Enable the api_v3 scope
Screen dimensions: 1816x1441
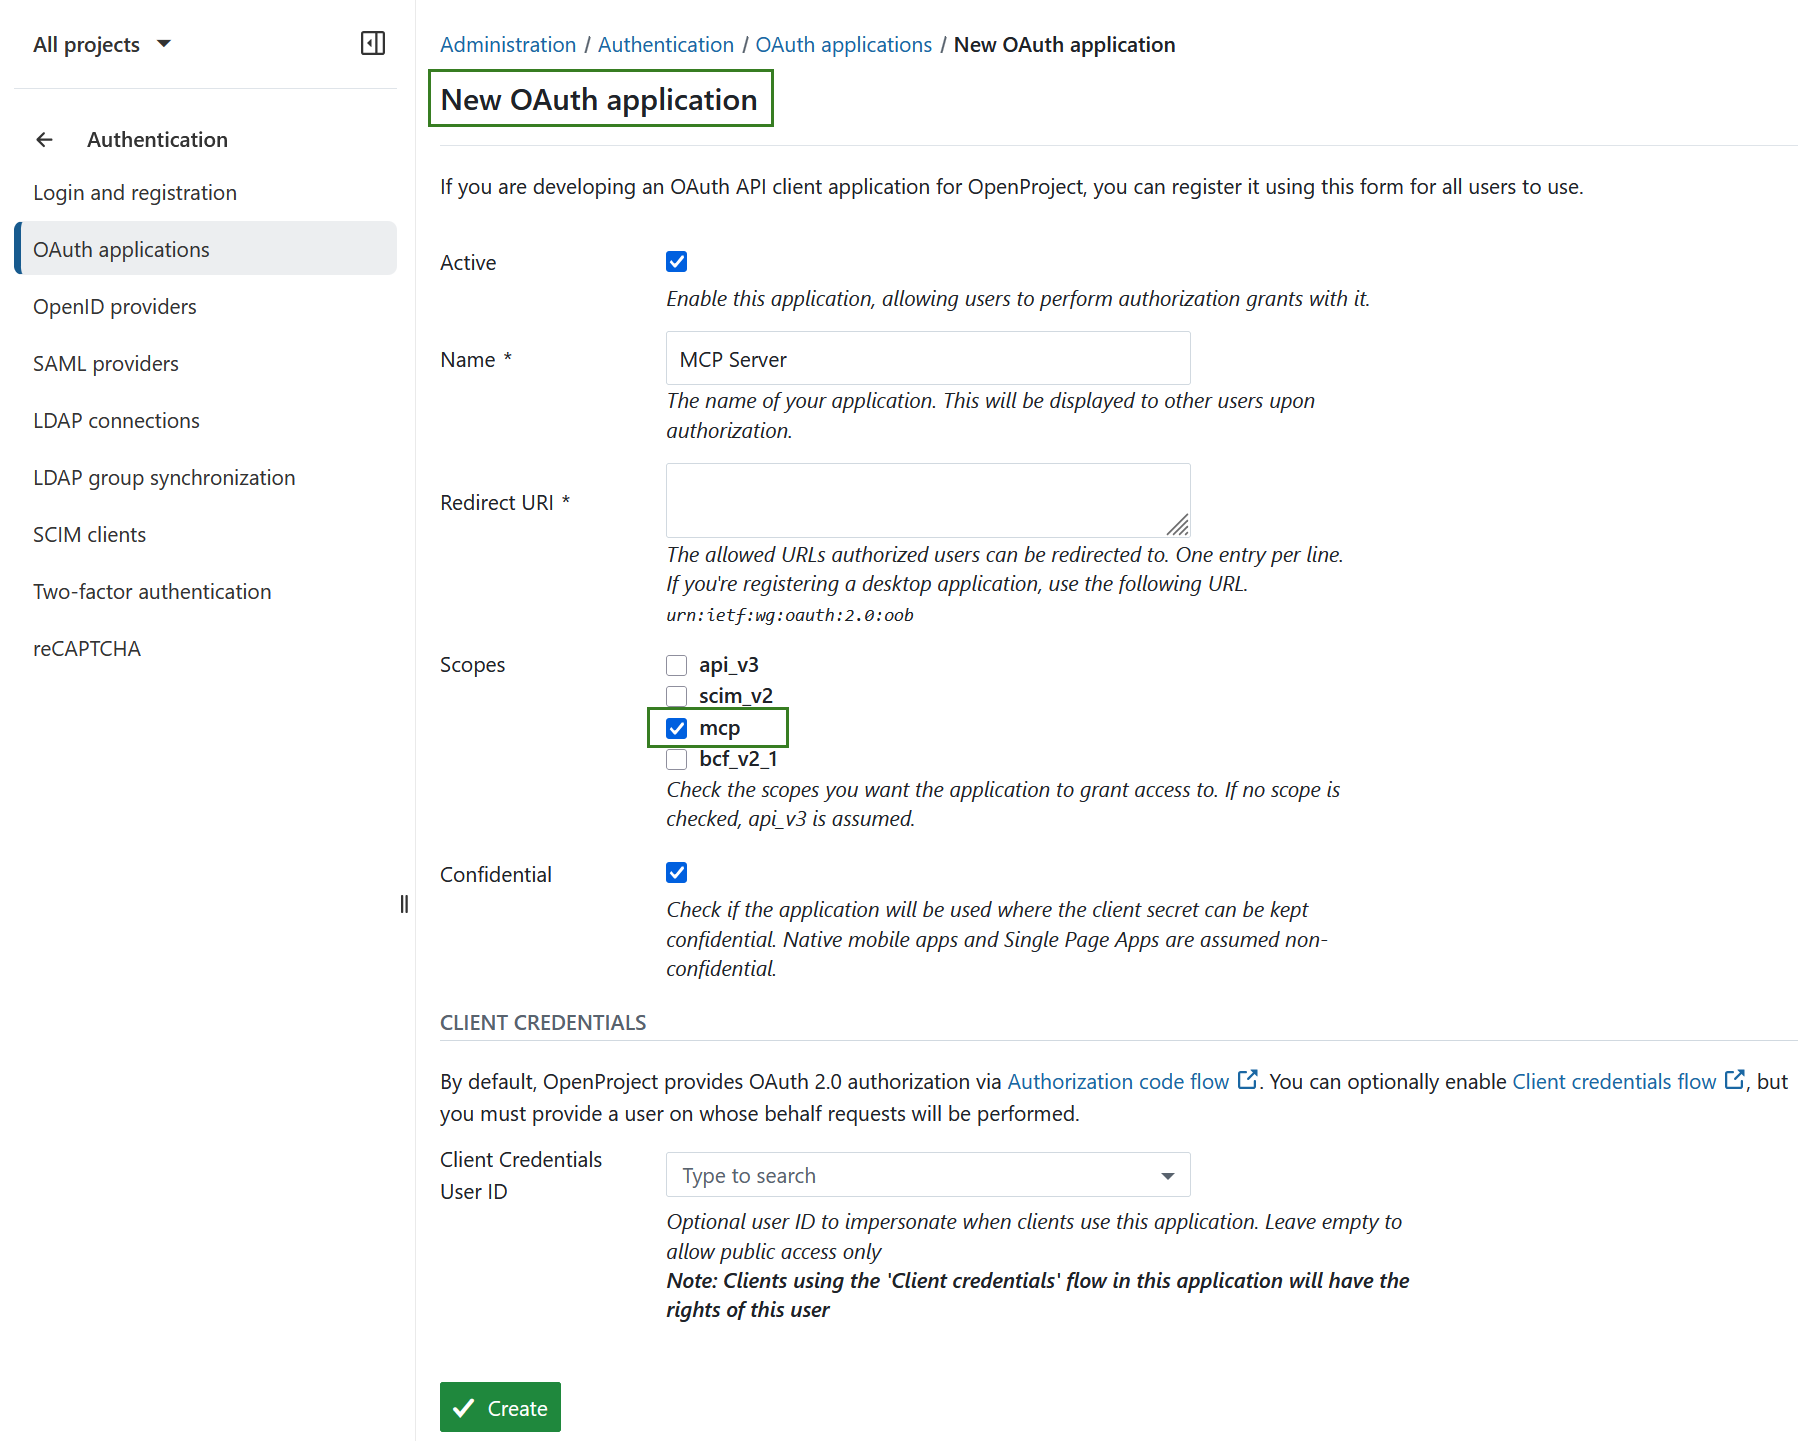(x=677, y=664)
